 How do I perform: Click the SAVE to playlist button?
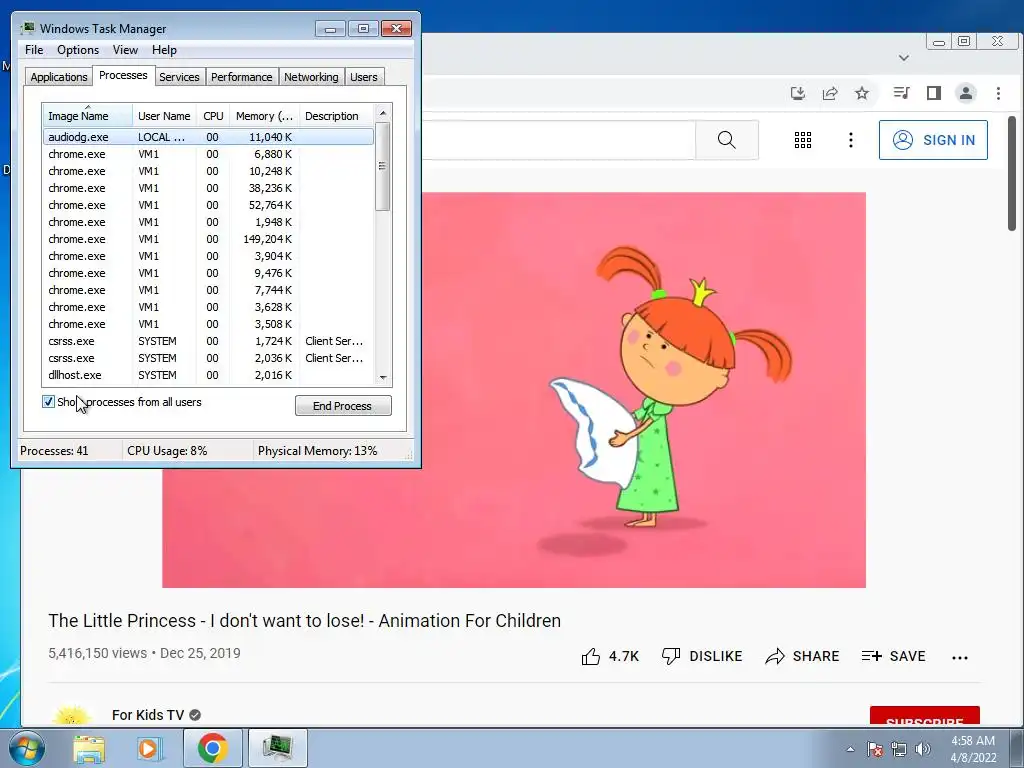893,656
